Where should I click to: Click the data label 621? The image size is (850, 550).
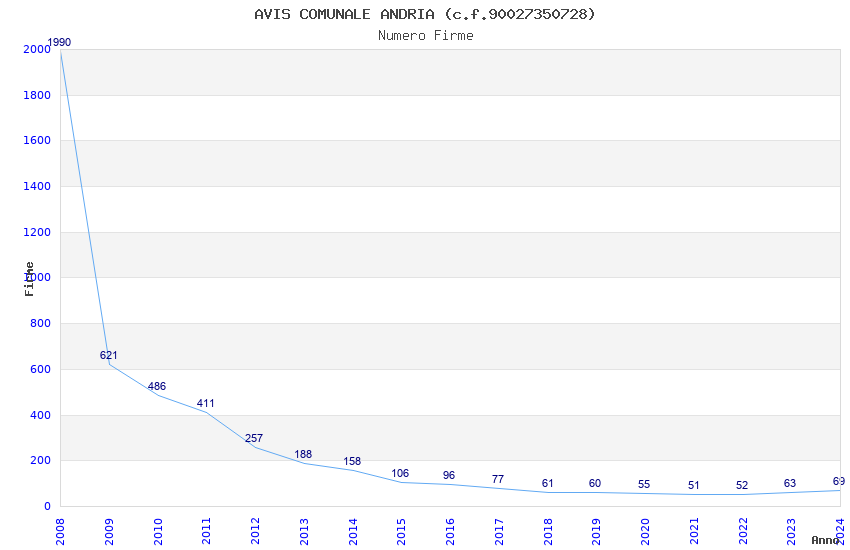pyautogui.click(x=108, y=355)
